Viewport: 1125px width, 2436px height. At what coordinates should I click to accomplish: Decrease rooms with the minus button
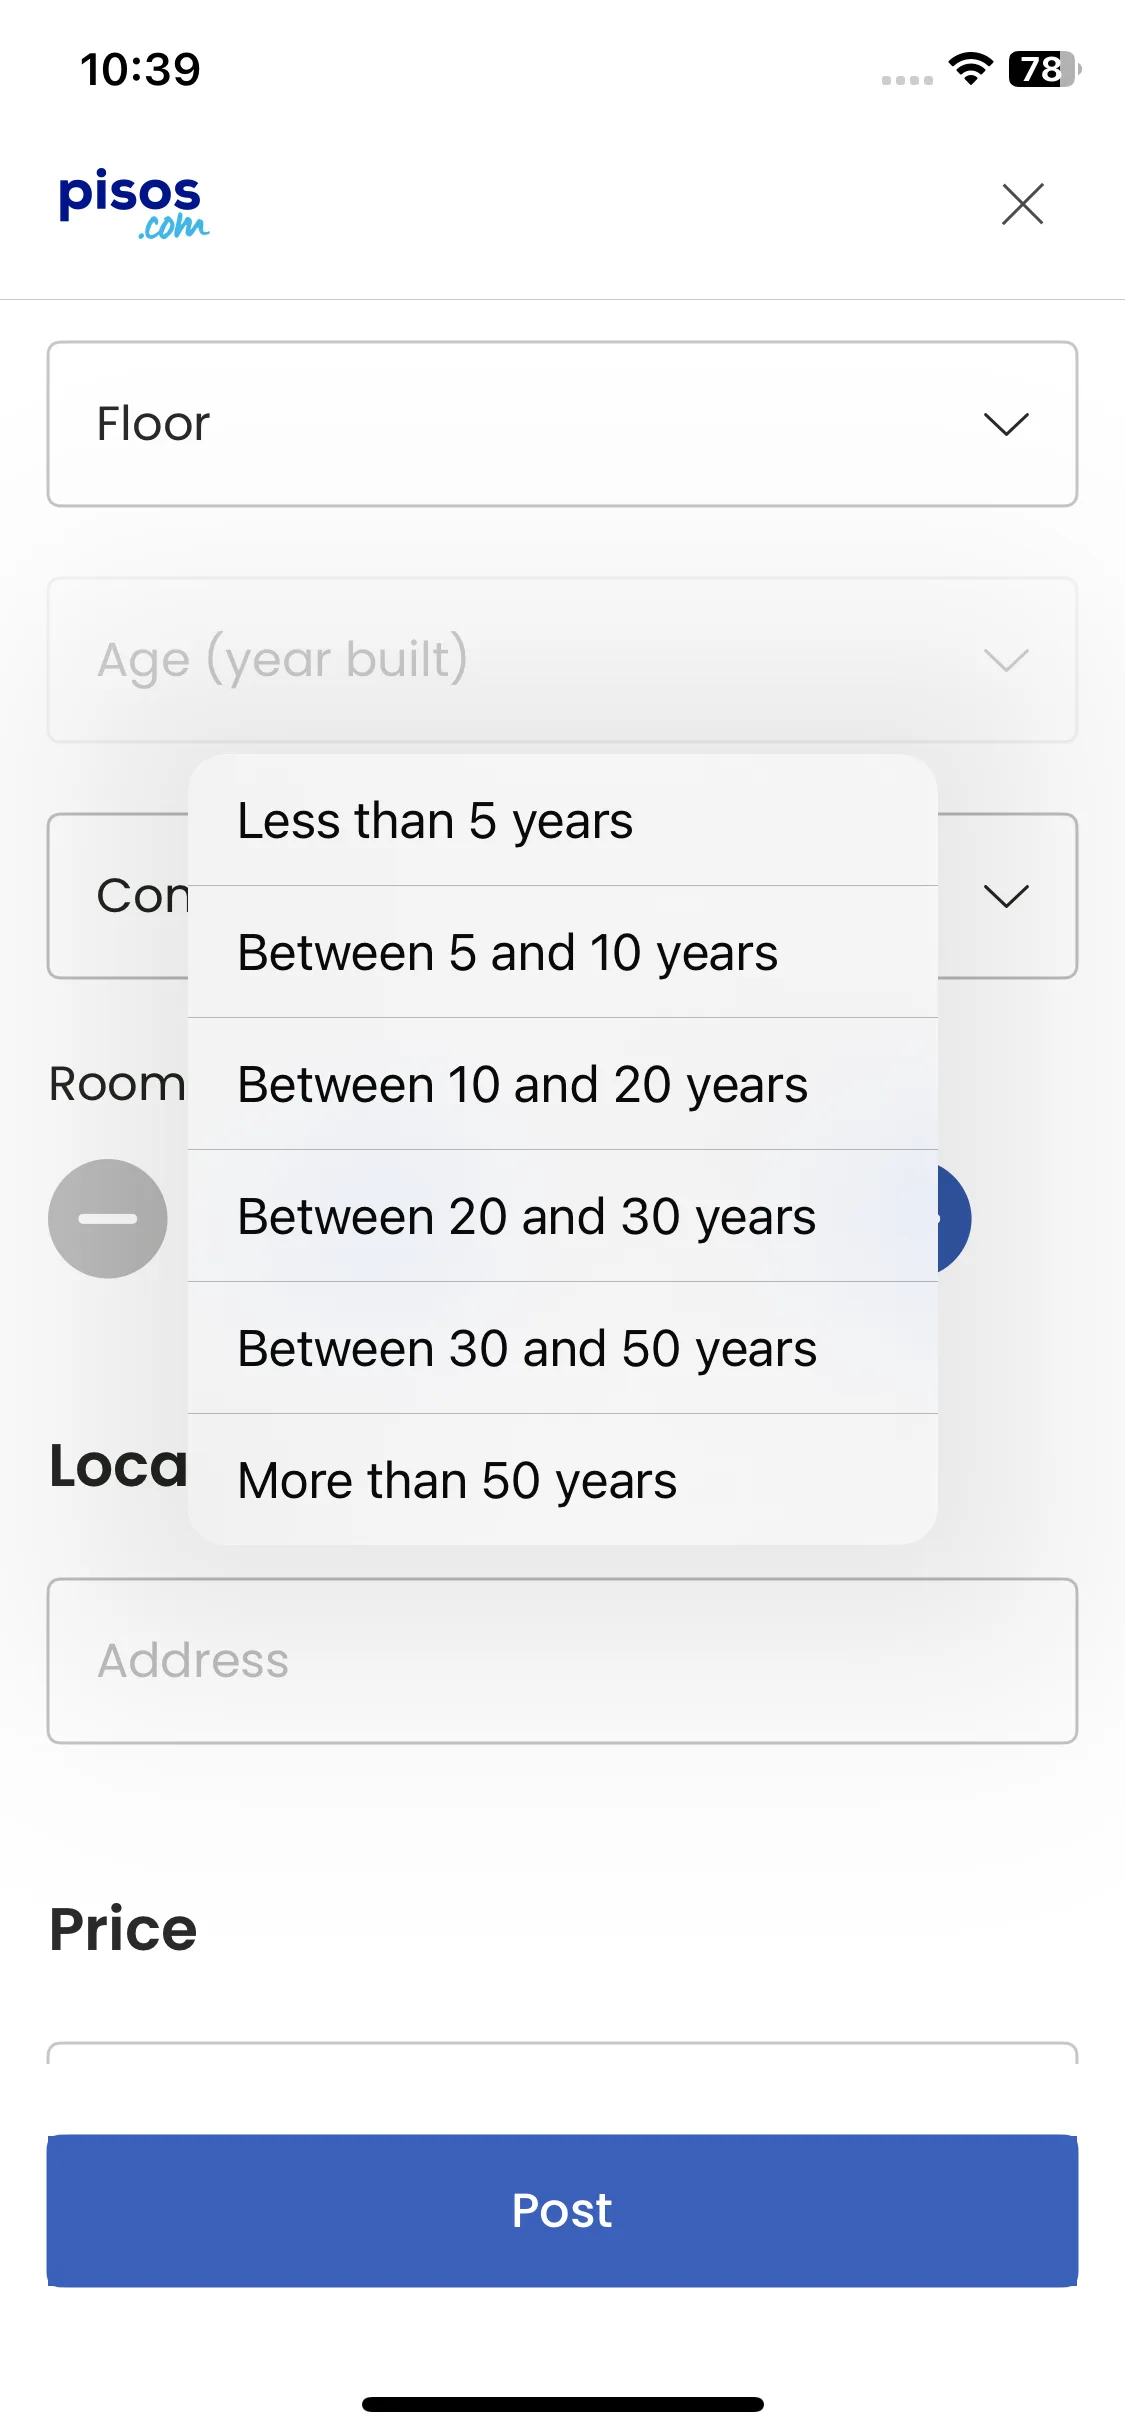click(108, 1218)
